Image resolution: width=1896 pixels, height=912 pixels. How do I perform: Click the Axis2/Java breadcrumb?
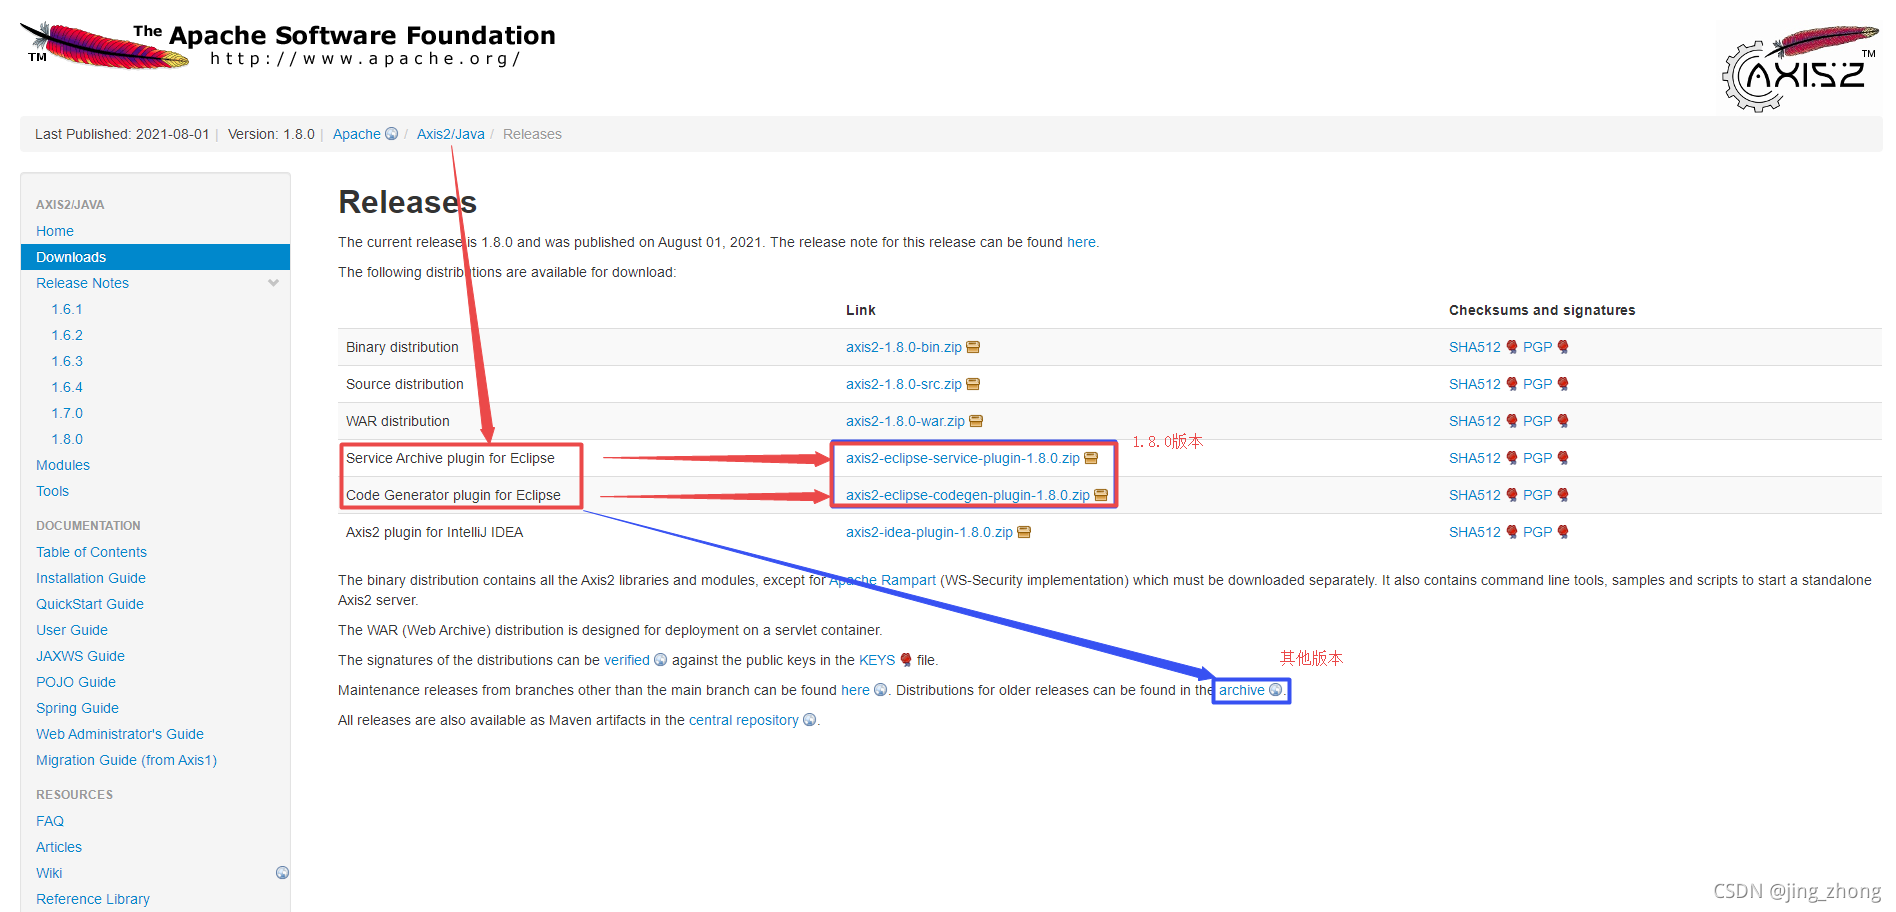tap(451, 134)
